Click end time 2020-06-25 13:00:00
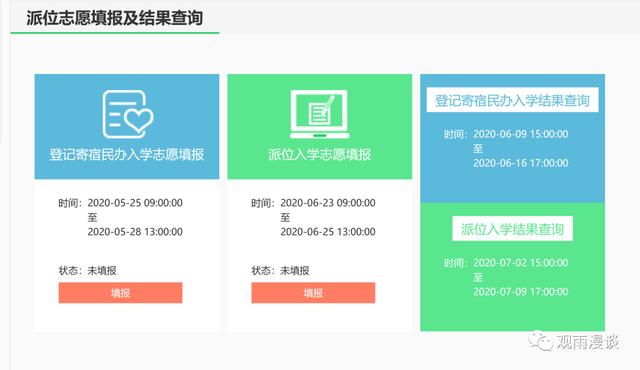This screenshot has height=370, width=640. pos(328,232)
